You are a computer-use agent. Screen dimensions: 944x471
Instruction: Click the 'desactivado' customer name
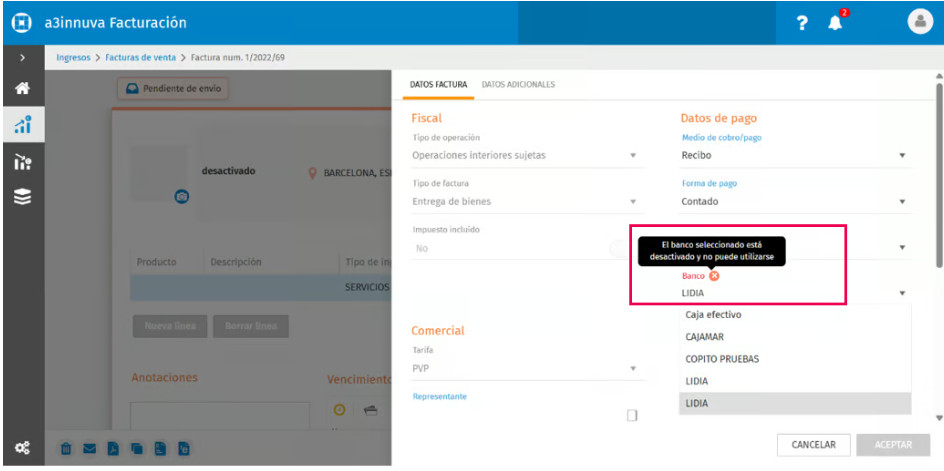click(x=228, y=171)
